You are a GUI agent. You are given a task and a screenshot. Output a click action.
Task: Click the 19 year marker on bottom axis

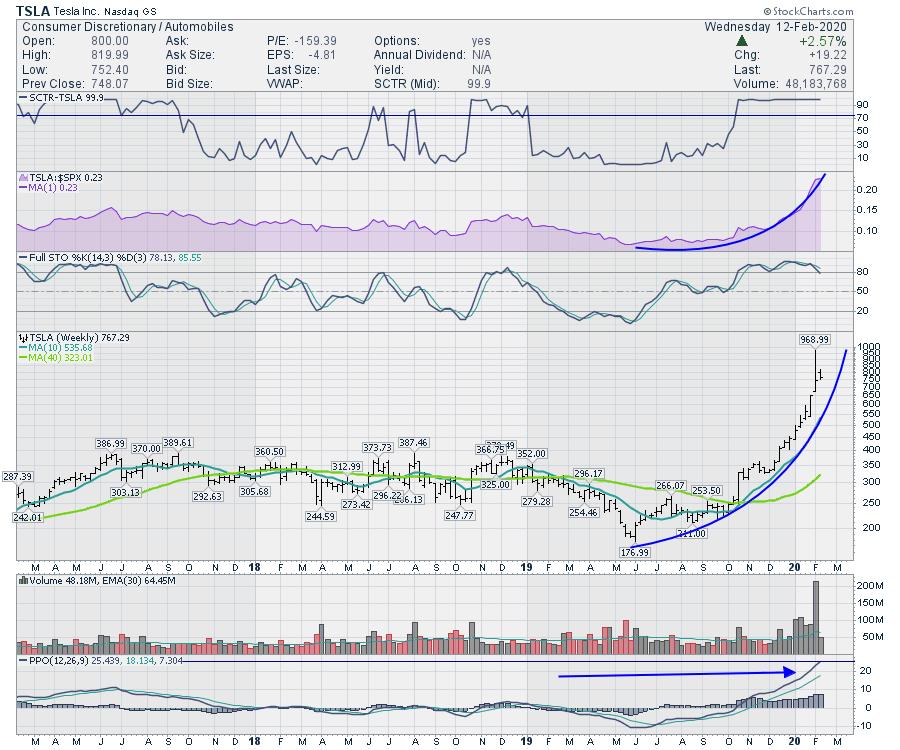[x=526, y=742]
